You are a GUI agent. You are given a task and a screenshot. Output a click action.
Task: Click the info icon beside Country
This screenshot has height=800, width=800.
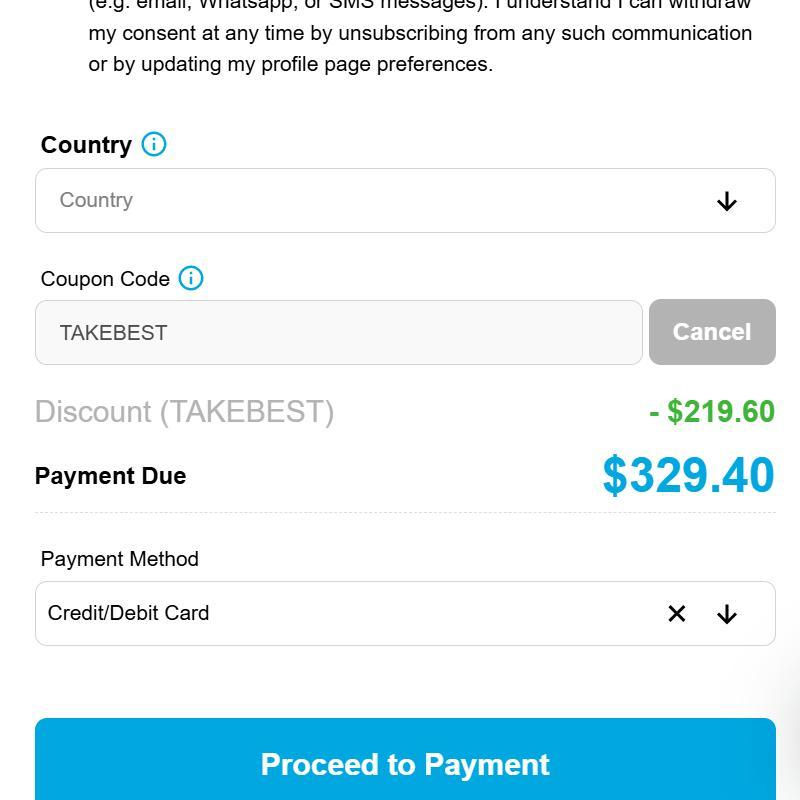click(154, 144)
